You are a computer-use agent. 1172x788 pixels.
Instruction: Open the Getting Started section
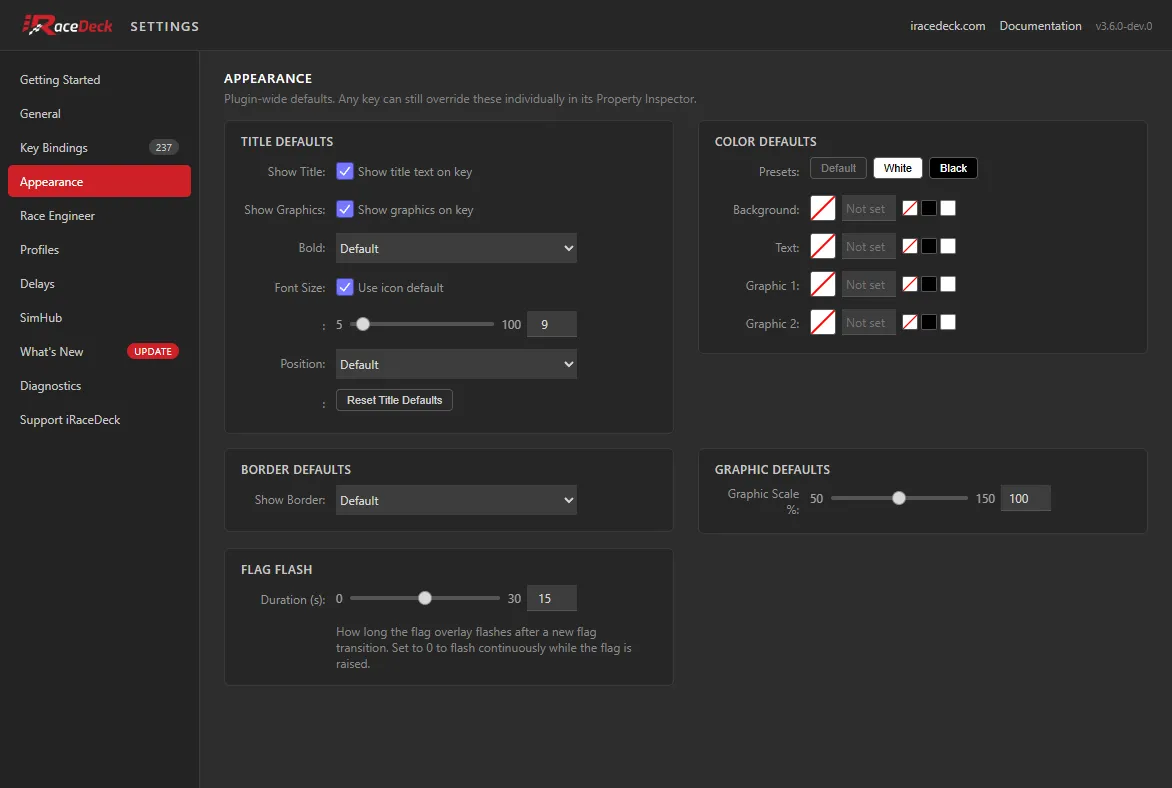click(99, 79)
